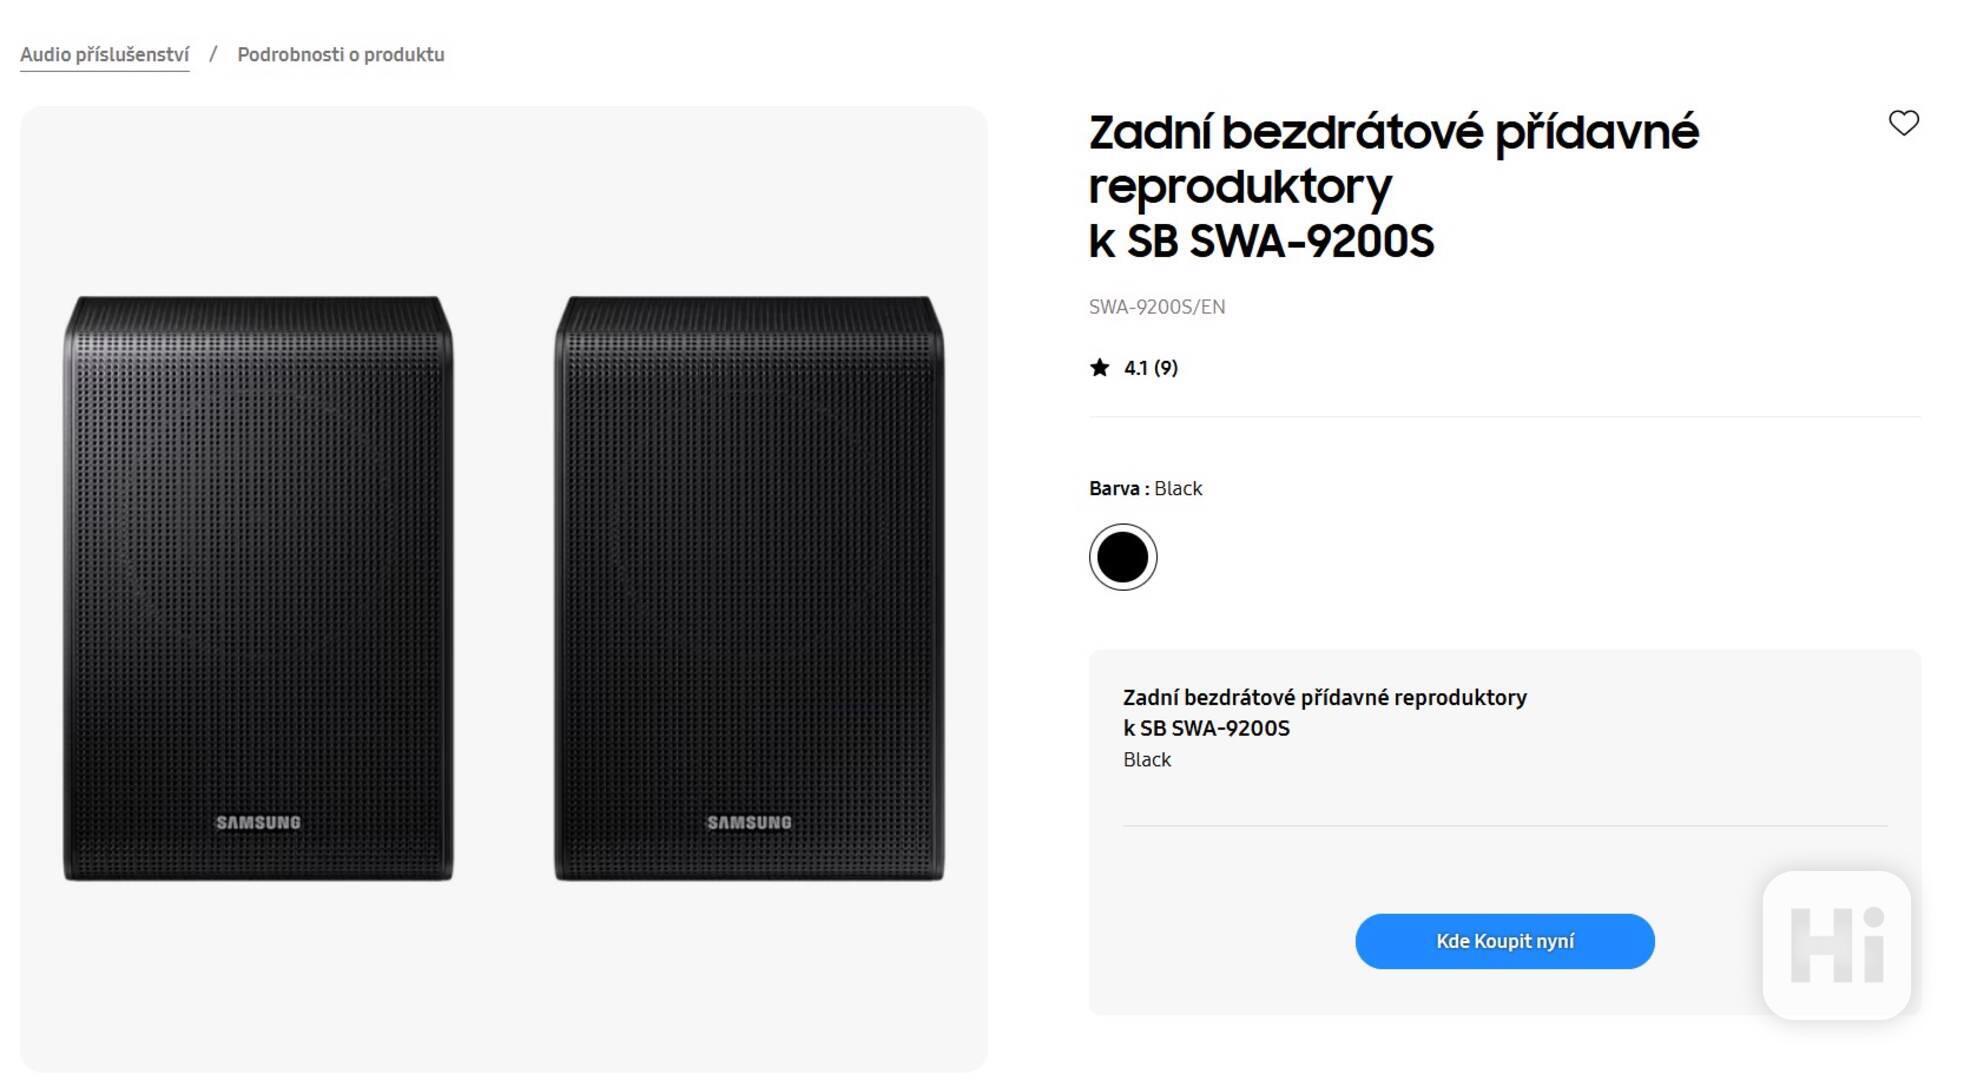The height and width of the screenshot is (1080, 1971).
Task: Click Samsung logo on right speaker
Action: pos(749,822)
